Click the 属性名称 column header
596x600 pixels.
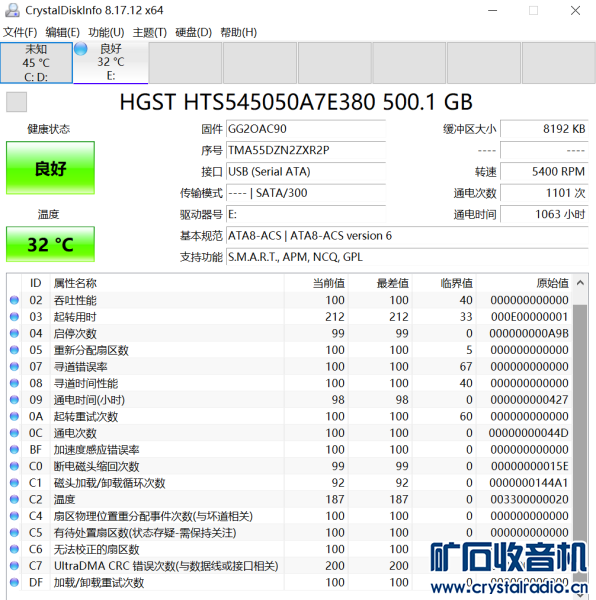pyautogui.click(x=167, y=283)
